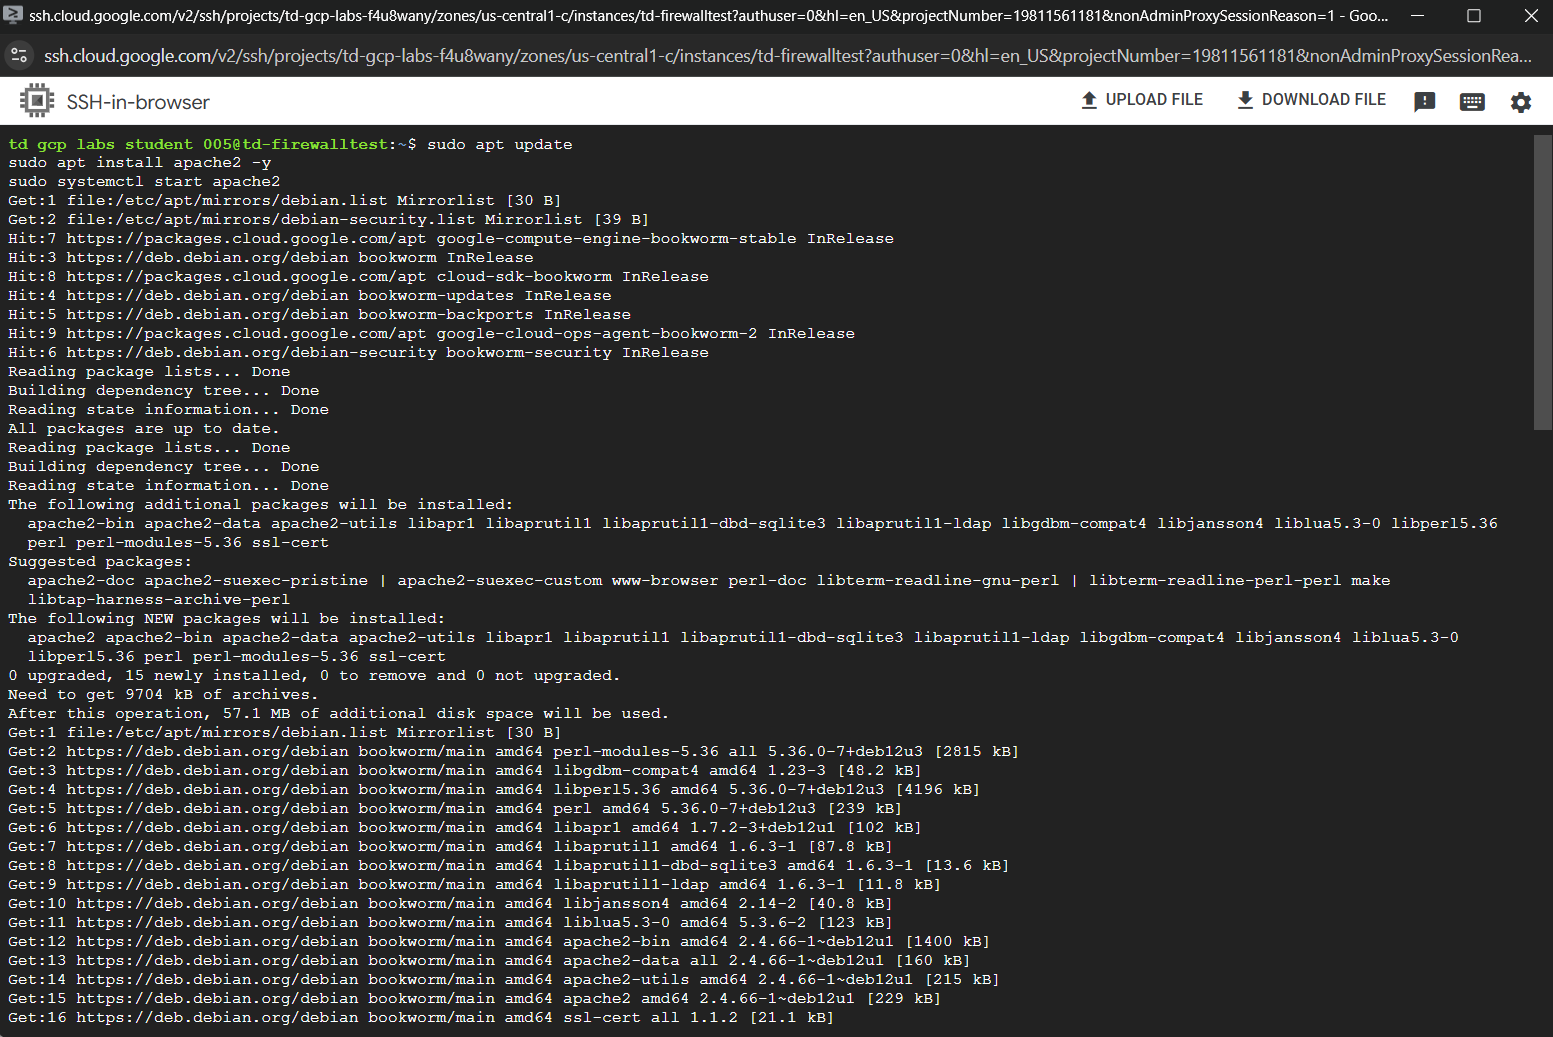
Task: Open the settings gear icon
Action: (x=1520, y=102)
